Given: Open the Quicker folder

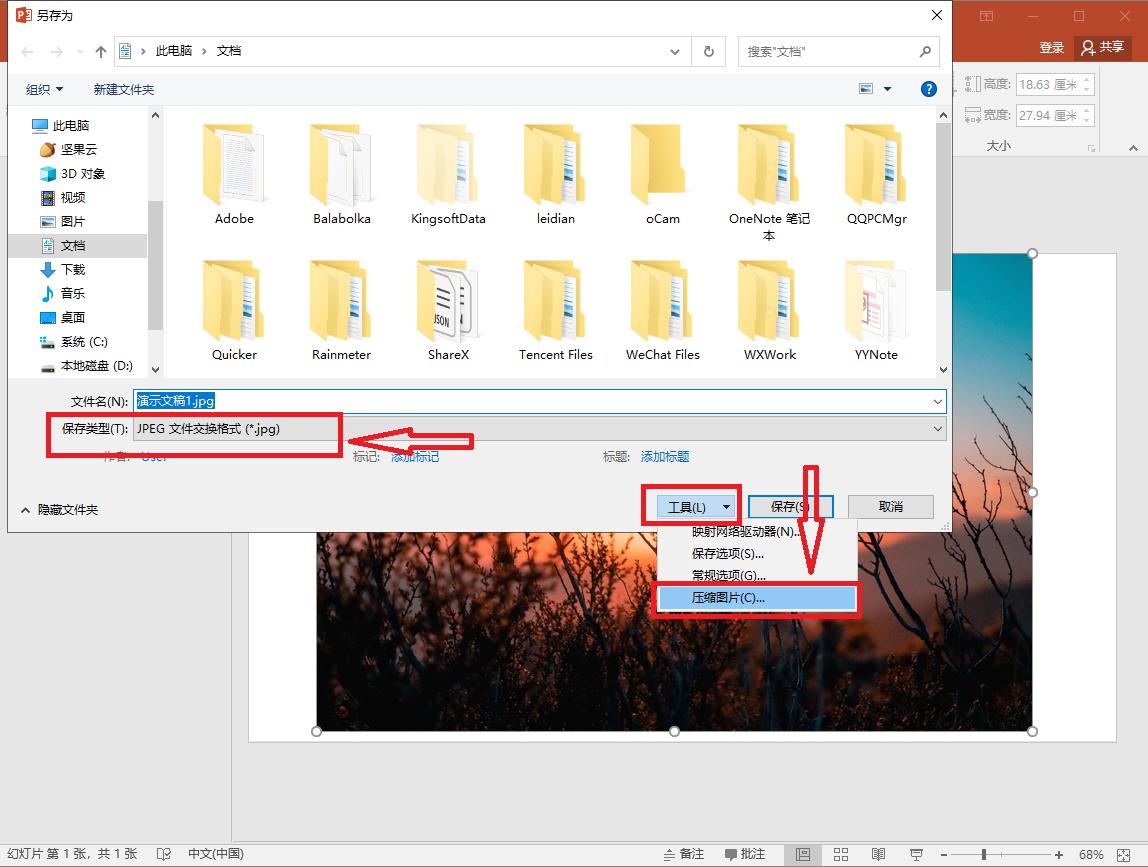Looking at the screenshot, I should pyautogui.click(x=234, y=310).
